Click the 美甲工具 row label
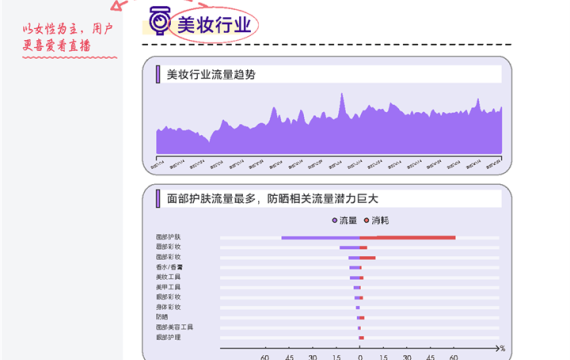Image resolution: width=570 pixels, height=360 pixels. point(168,287)
